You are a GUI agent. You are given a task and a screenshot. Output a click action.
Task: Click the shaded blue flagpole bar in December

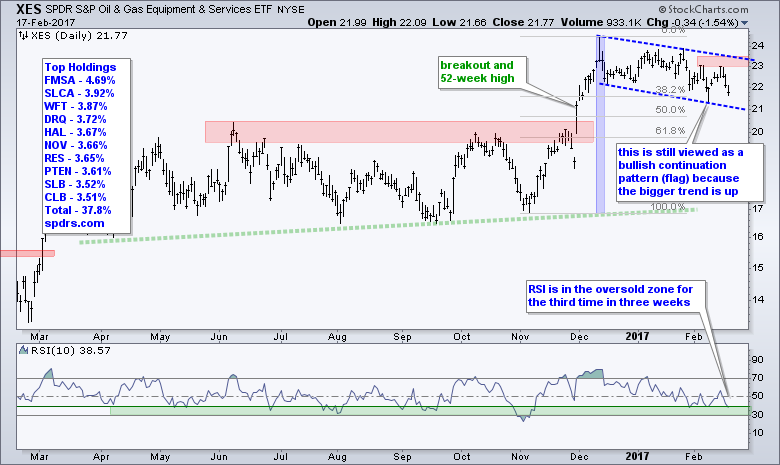click(x=600, y=125)
